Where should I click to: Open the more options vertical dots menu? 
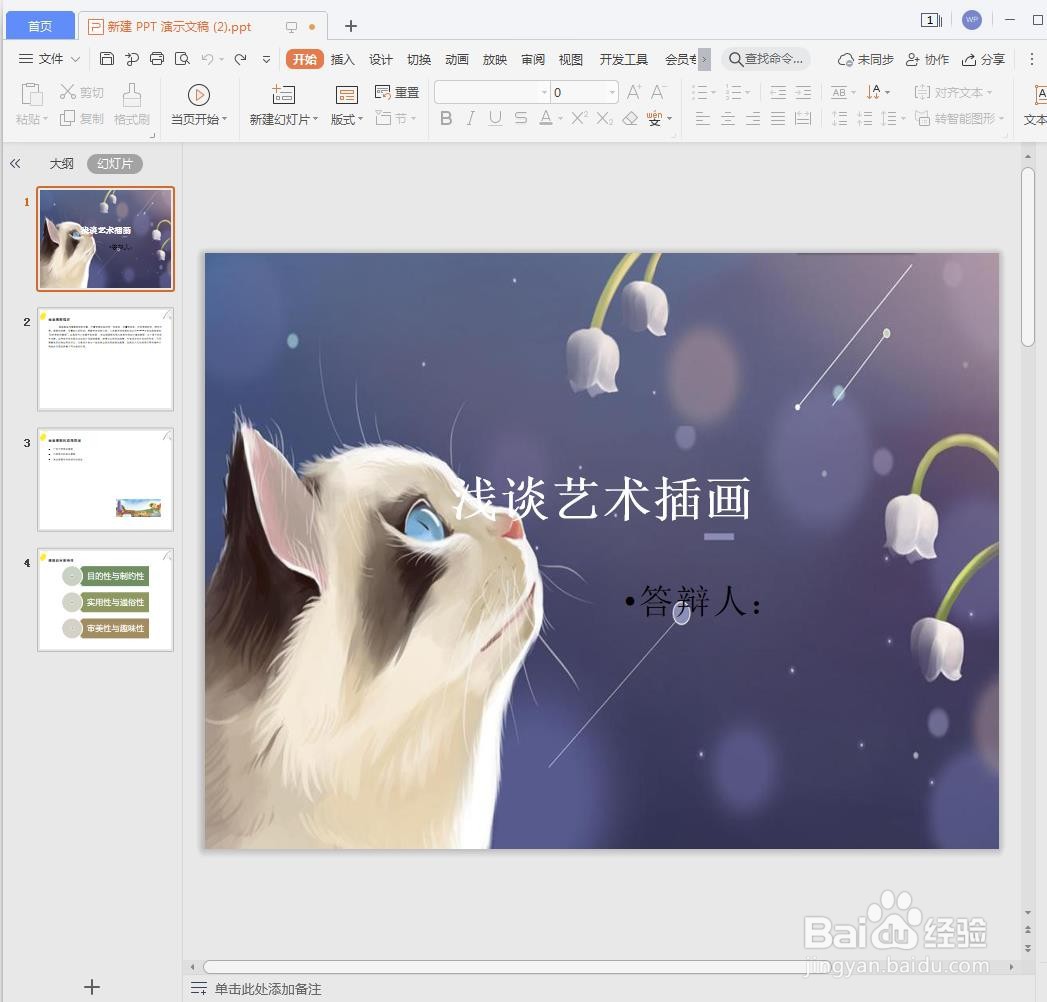coord(1031,59)
